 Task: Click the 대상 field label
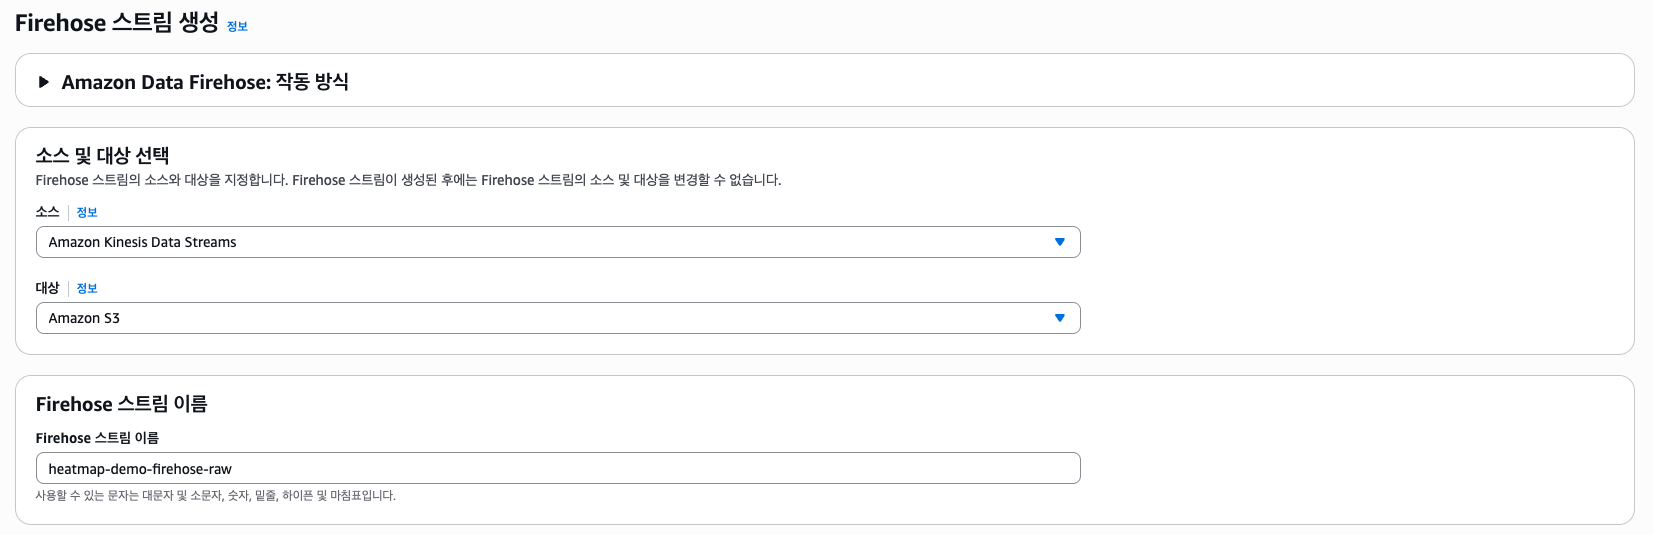click(x=47, y=288)
